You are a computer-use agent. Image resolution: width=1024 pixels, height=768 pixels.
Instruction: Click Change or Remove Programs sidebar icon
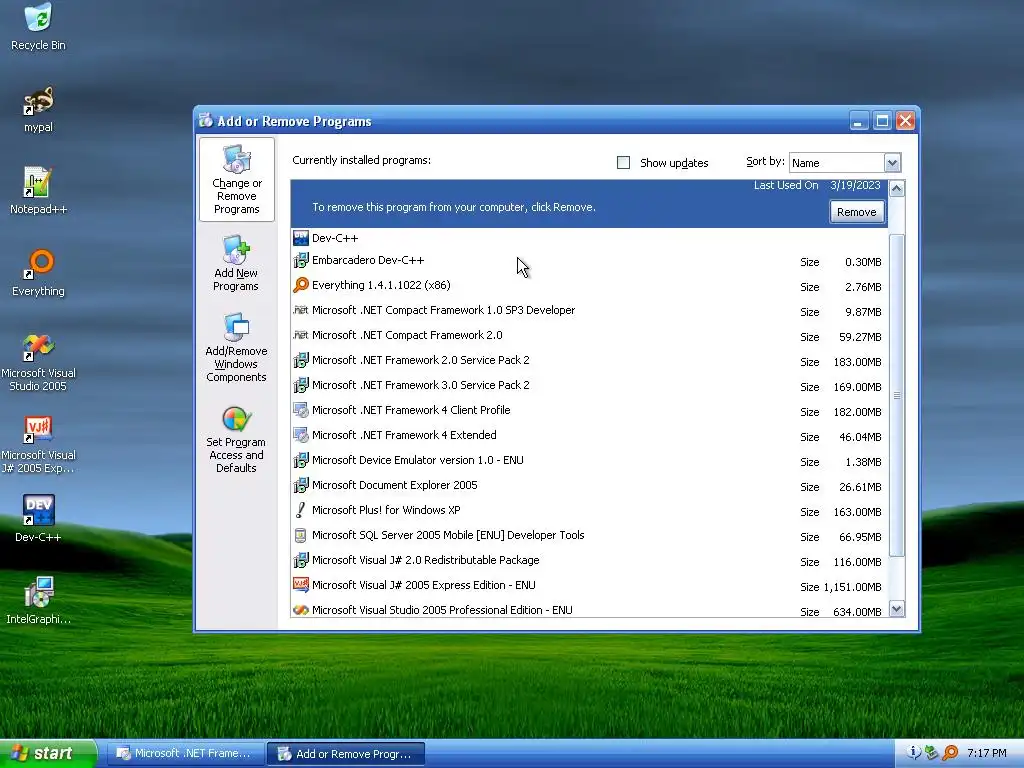(x=236, y=180)
